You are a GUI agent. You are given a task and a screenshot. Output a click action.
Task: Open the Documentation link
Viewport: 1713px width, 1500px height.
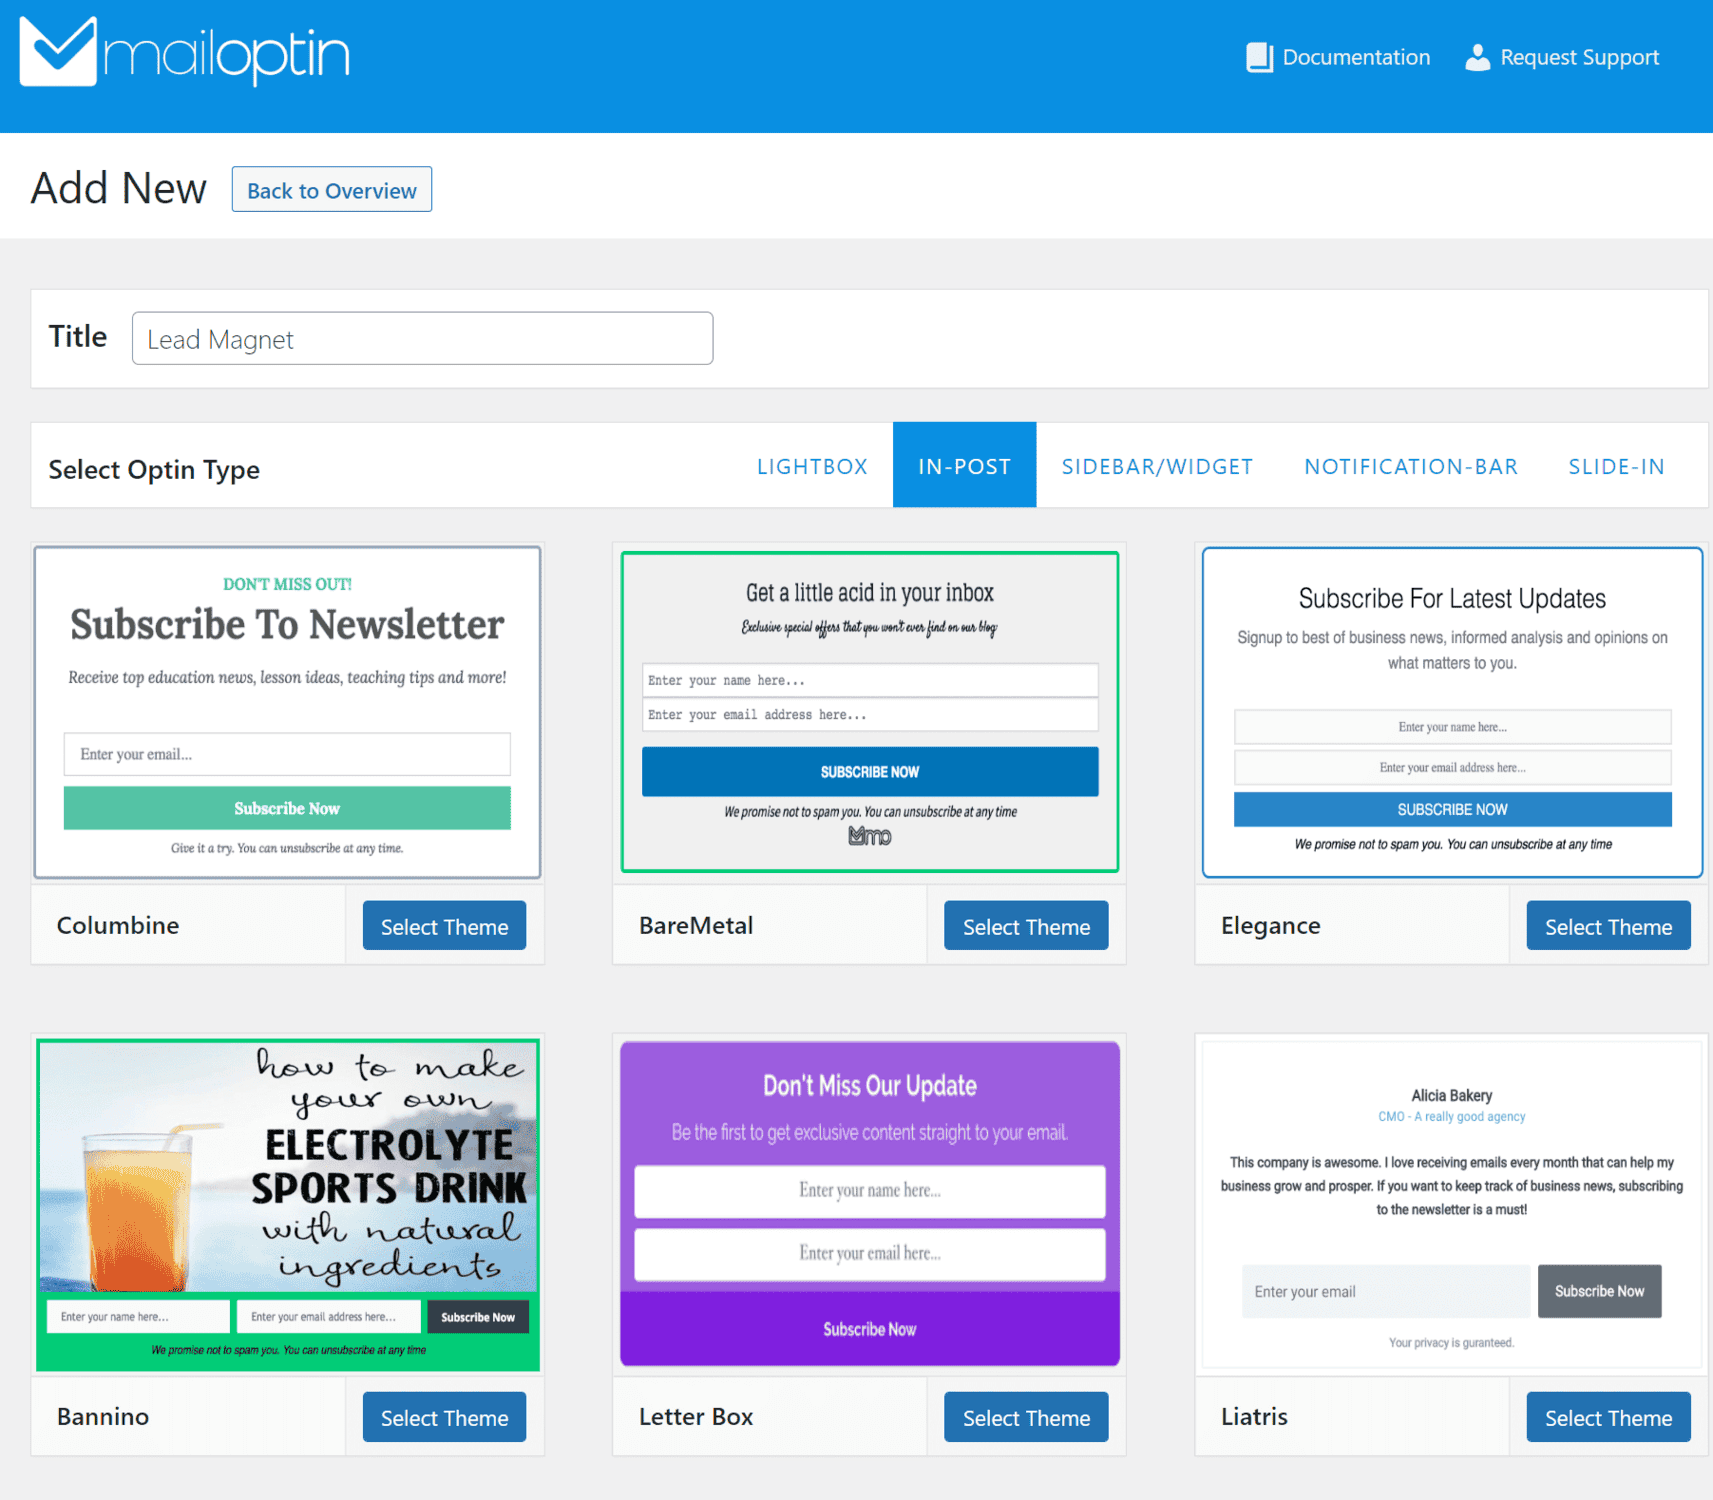(1355, 58)
